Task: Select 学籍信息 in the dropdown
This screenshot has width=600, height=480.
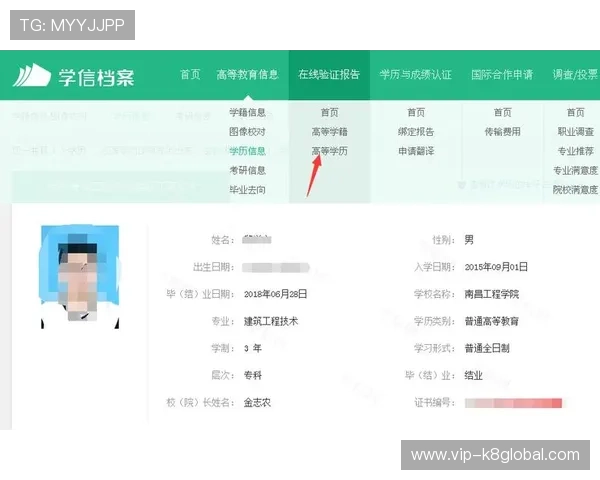Action: point(247,113)
